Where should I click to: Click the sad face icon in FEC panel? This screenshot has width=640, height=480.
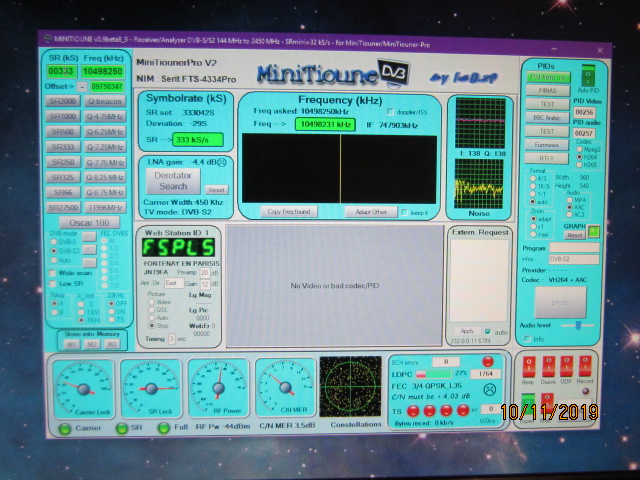pos(489,389)
